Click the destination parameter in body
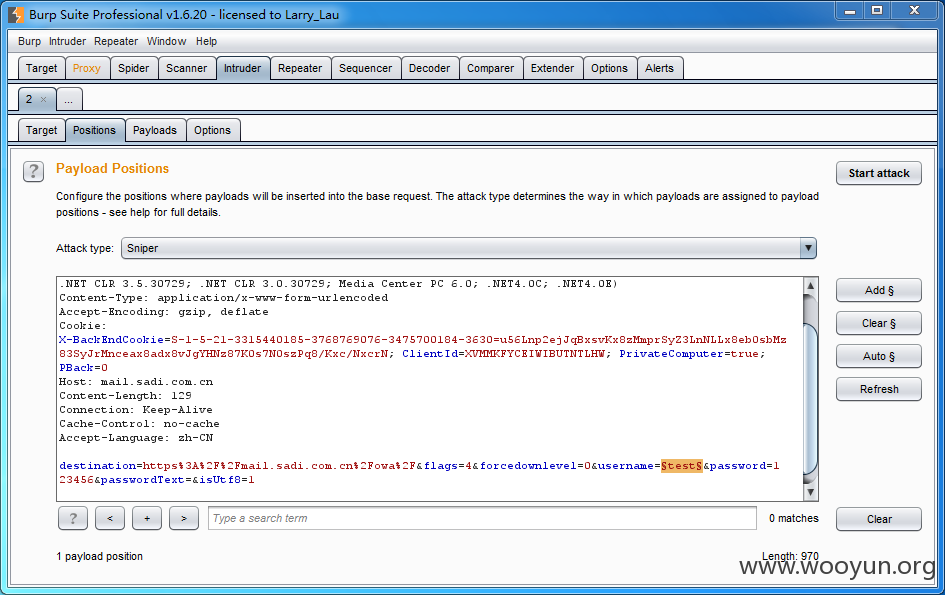Viewport: 945px width, 595px height. coord(98,465)
